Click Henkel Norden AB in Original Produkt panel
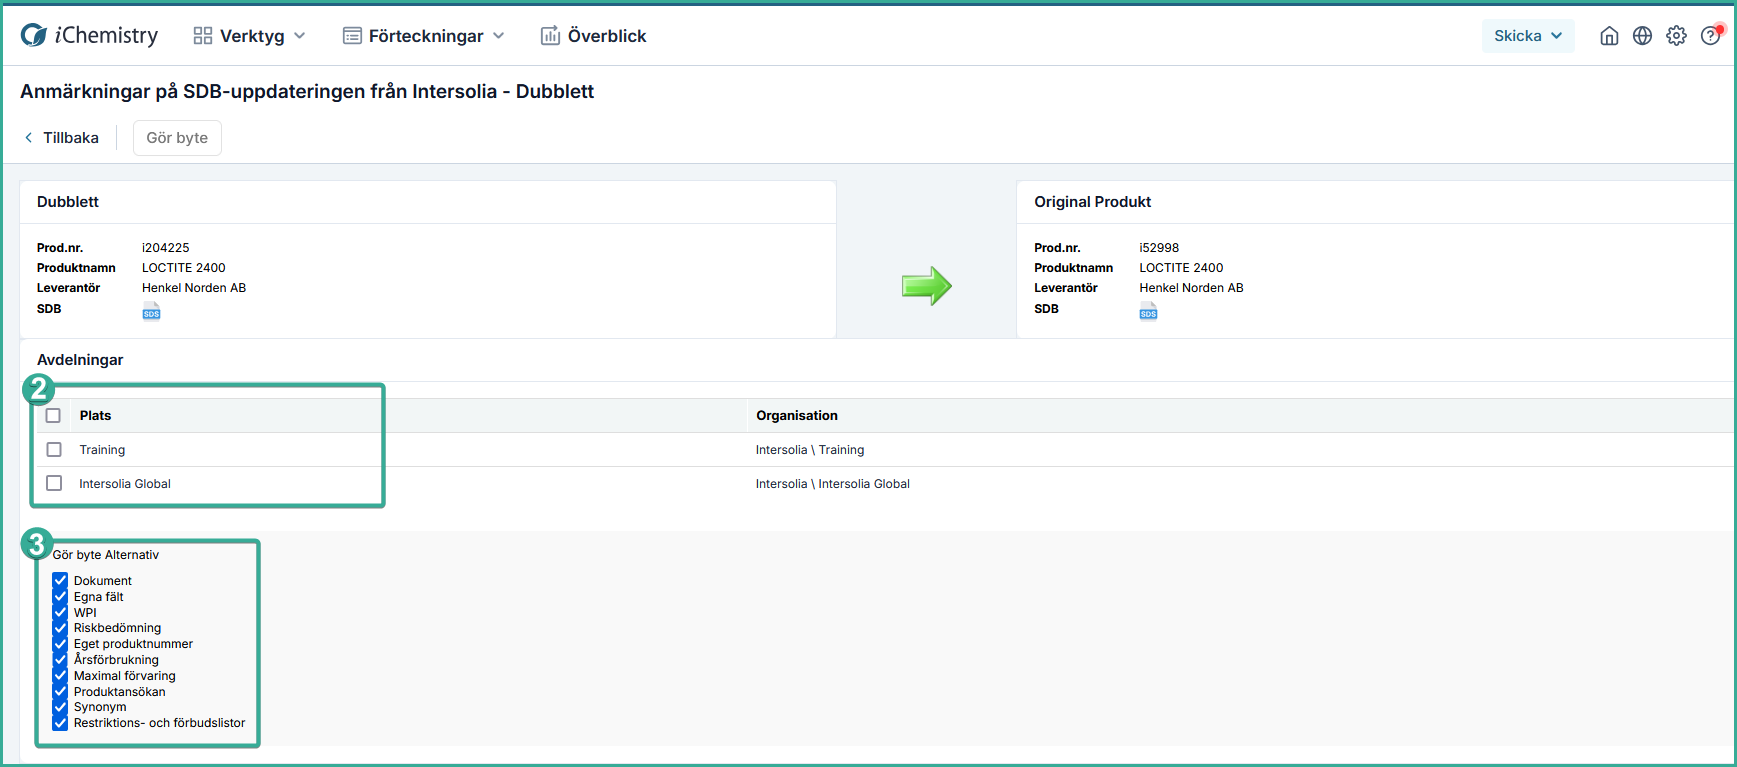The image size is (1737, 767). (1191, 288)
